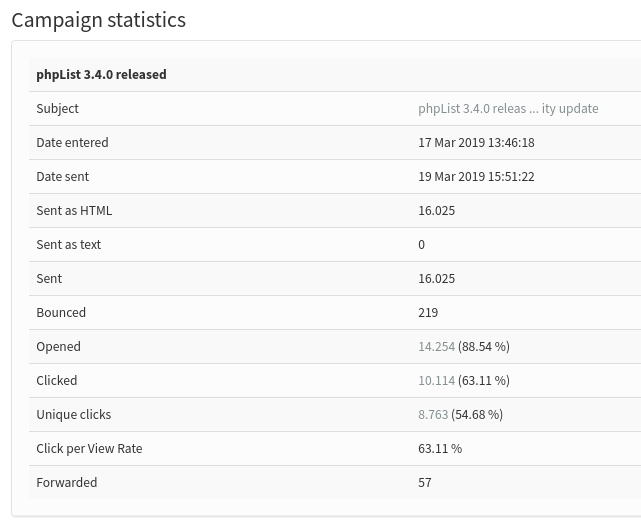Open the 10.114 clicked count link
This screenshot has height=531, width=641.
pos(436,381)
